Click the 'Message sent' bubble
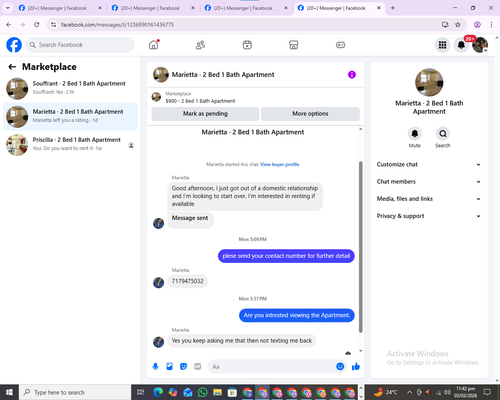The image size is (500, 400). pyautogui.click(x=190, y=220)
